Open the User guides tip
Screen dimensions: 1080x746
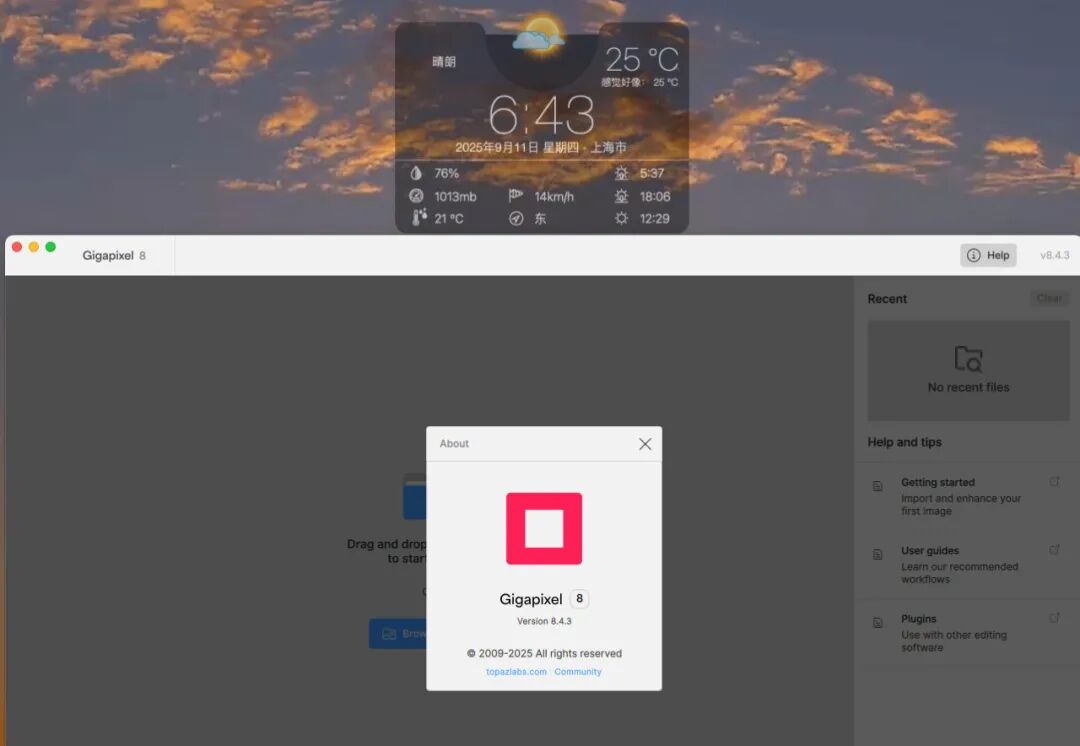967,564
